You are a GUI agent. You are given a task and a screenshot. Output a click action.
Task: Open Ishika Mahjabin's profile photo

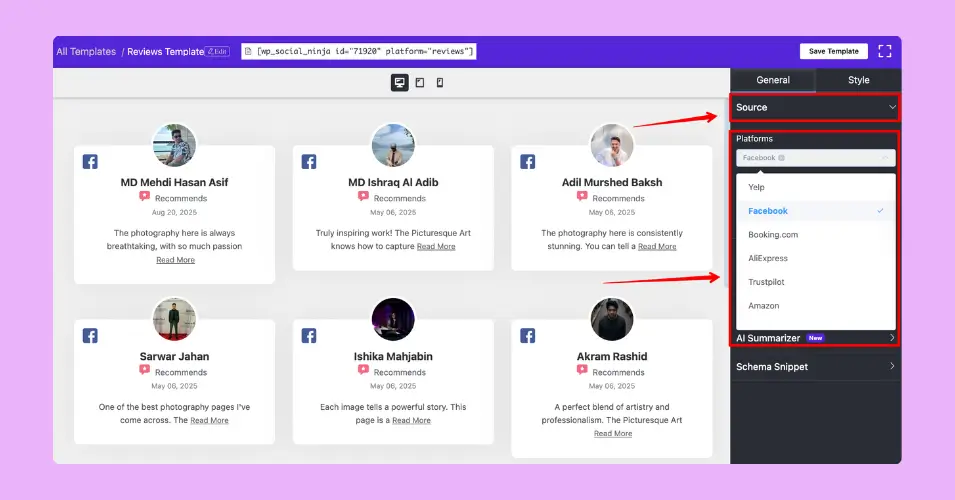click(393, 319)
